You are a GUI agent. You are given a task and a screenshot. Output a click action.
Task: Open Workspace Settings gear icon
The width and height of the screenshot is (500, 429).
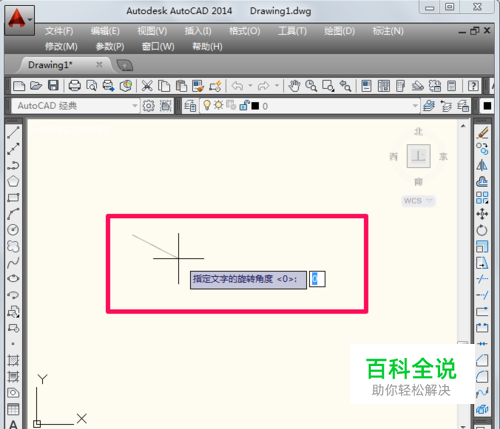(x=149, y=106)
